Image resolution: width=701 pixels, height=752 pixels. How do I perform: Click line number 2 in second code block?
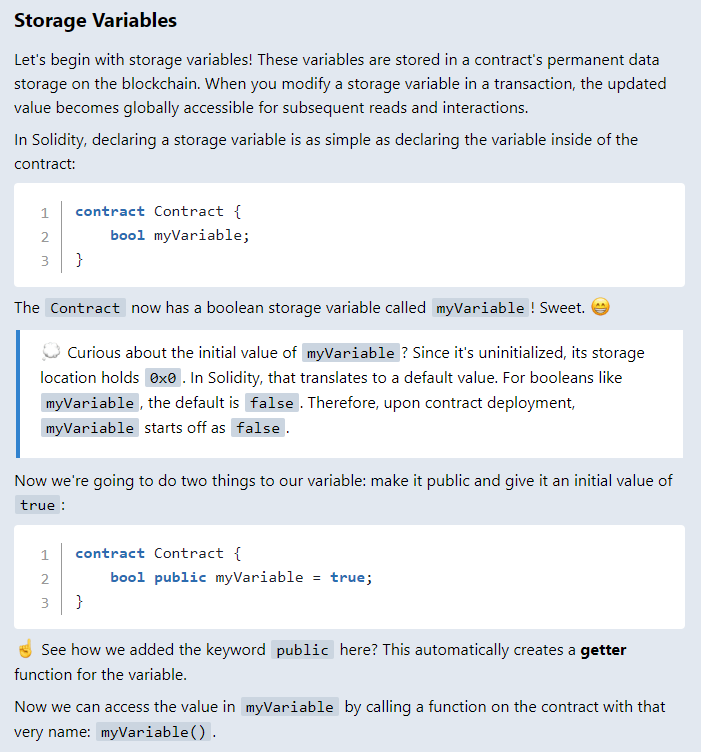tap(45, 578)
